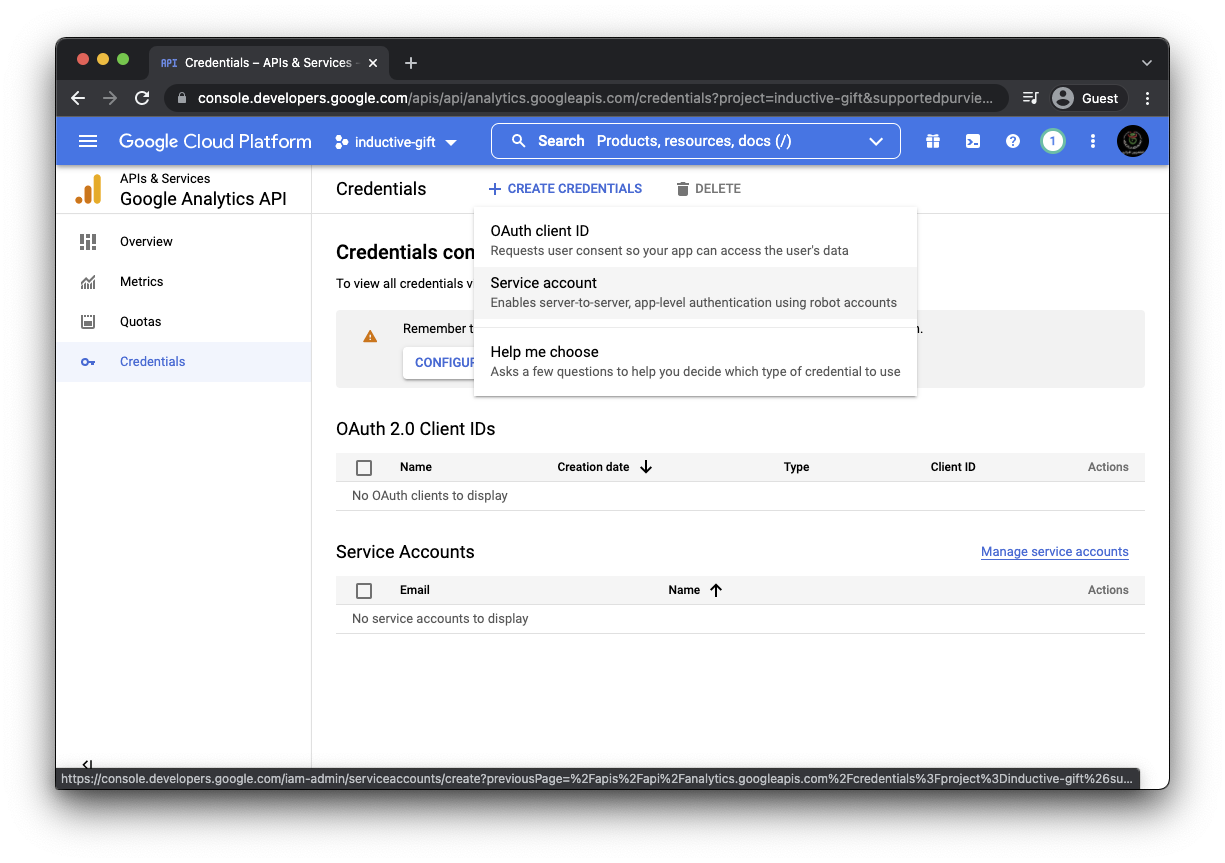The width and height of the screenshot is (1225, 863).
Task: Go back in browser
Action: tap(78, 98)
